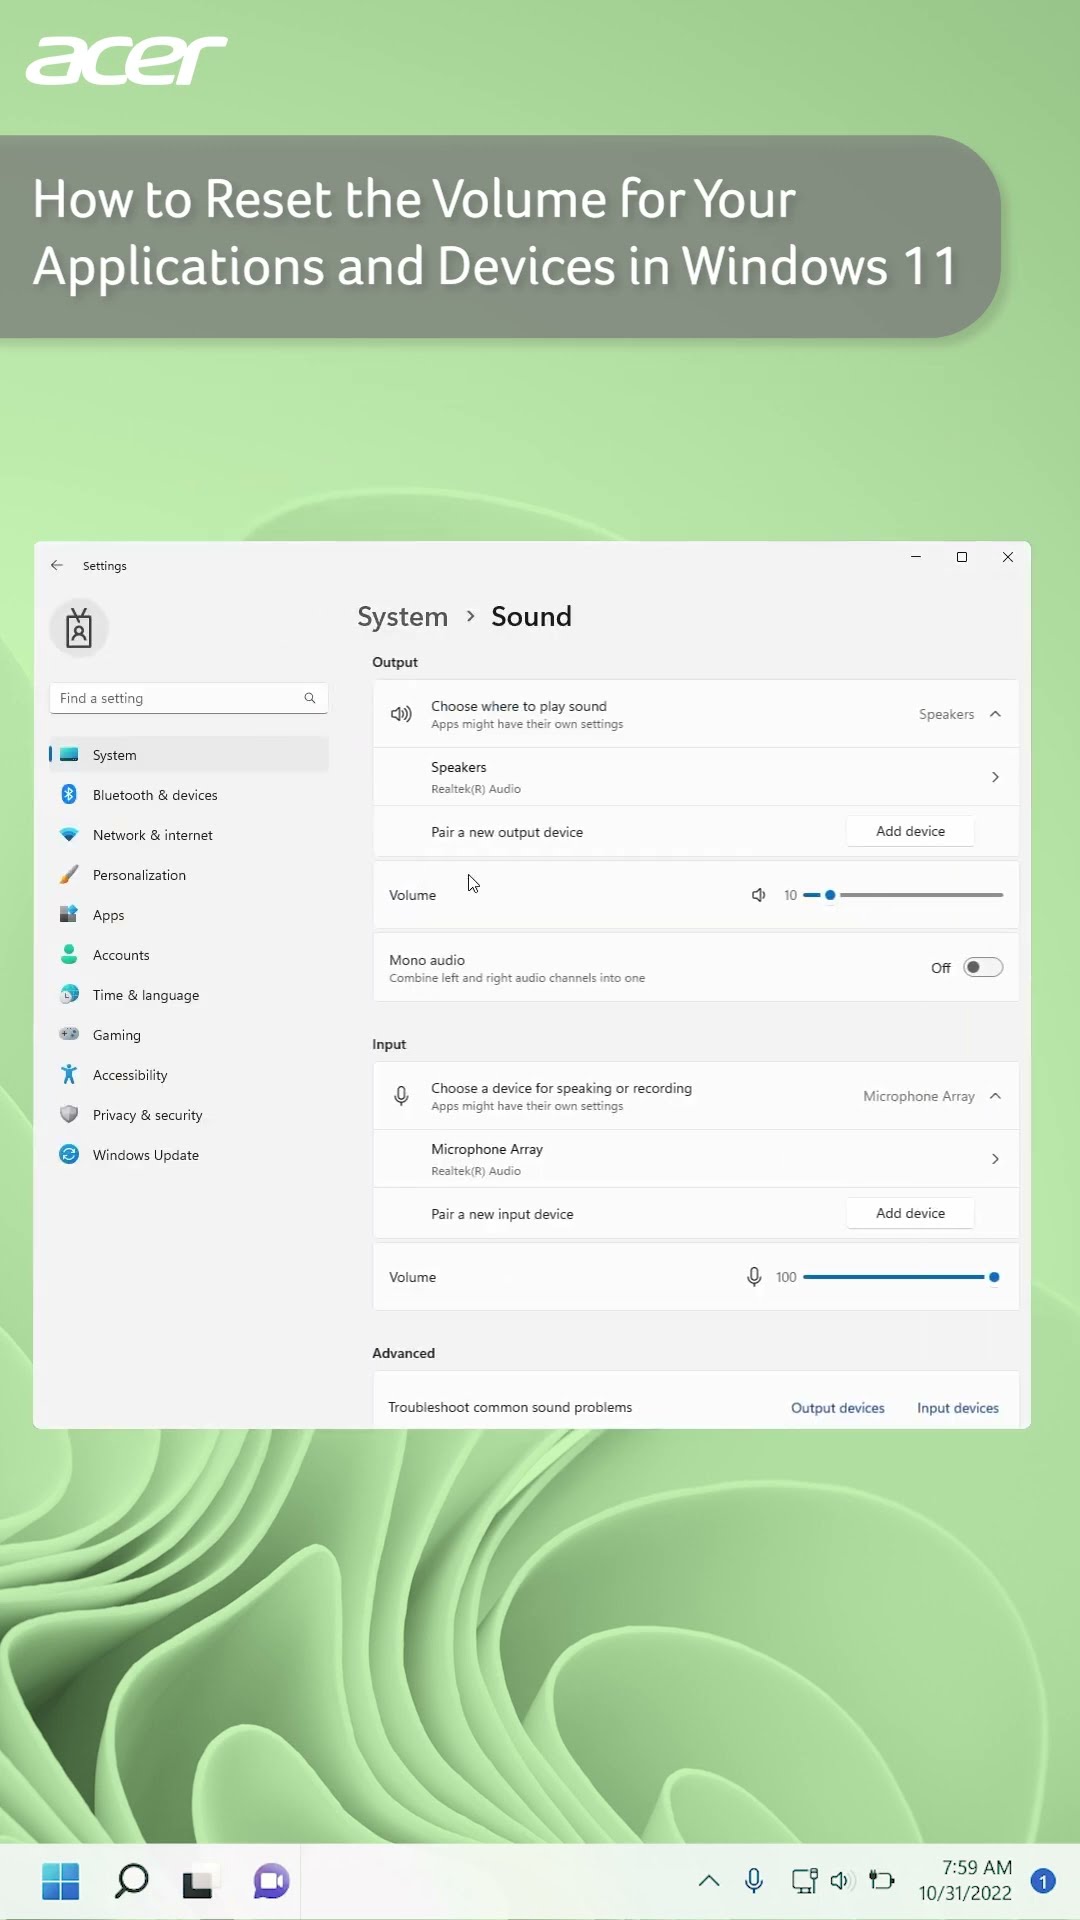Open Accounts settings
Viewport: 1080px width, 1920px height.
(x=189, y=955)
